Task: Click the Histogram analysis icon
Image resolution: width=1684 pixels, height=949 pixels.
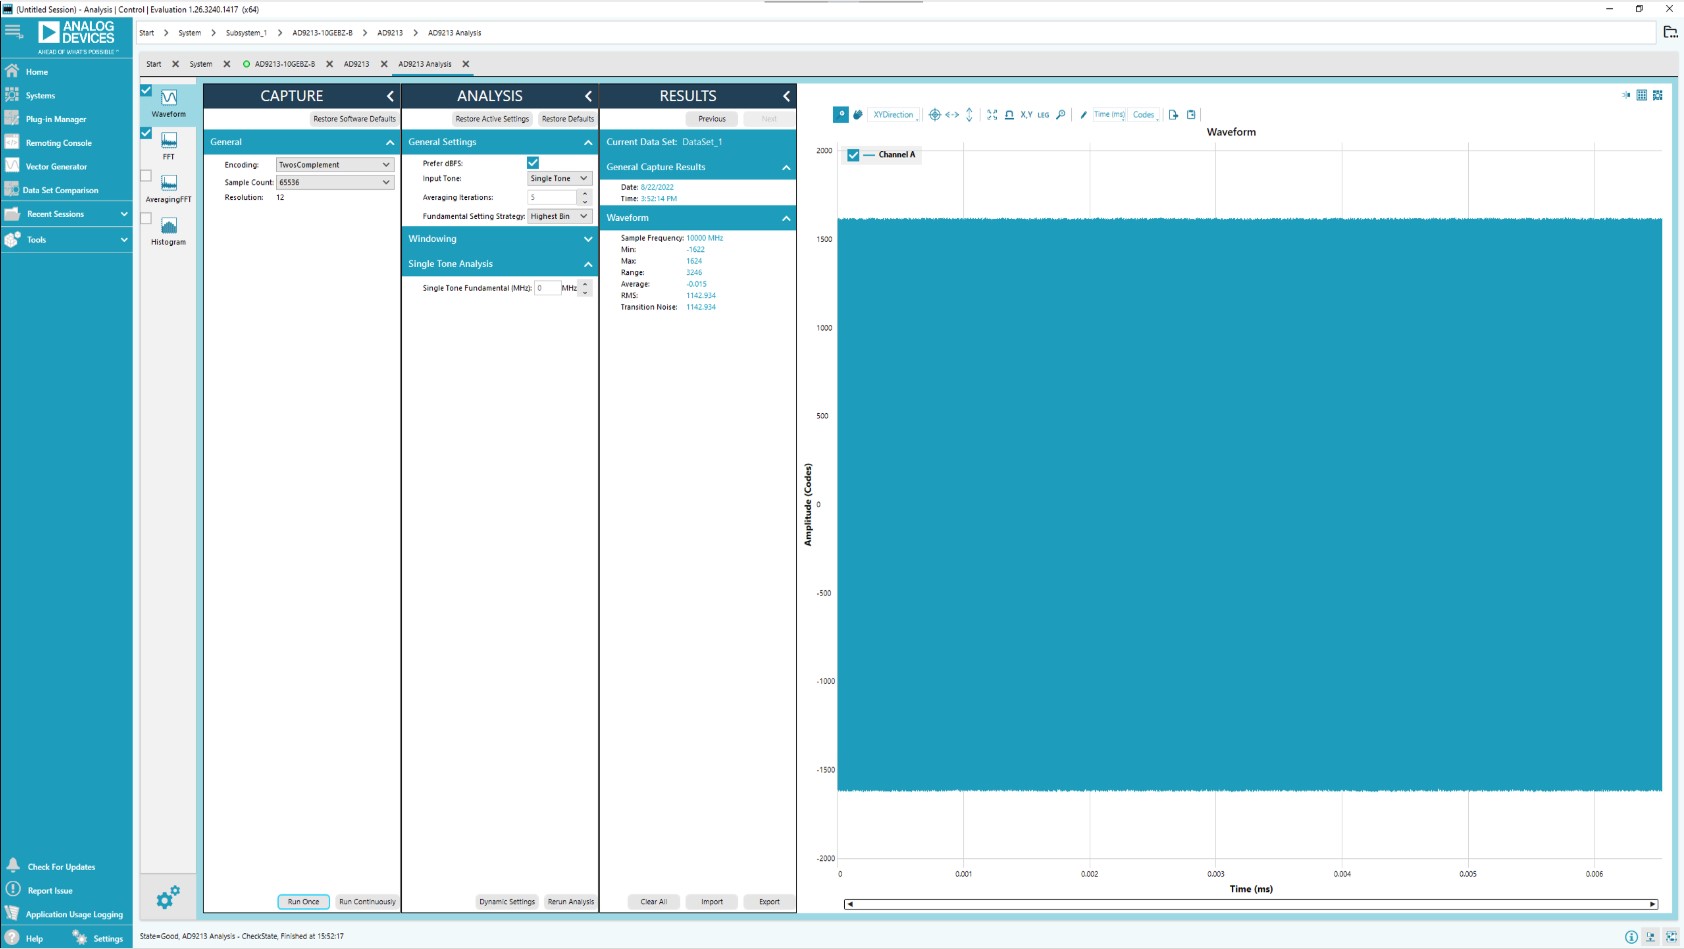Action: [169, 227]
